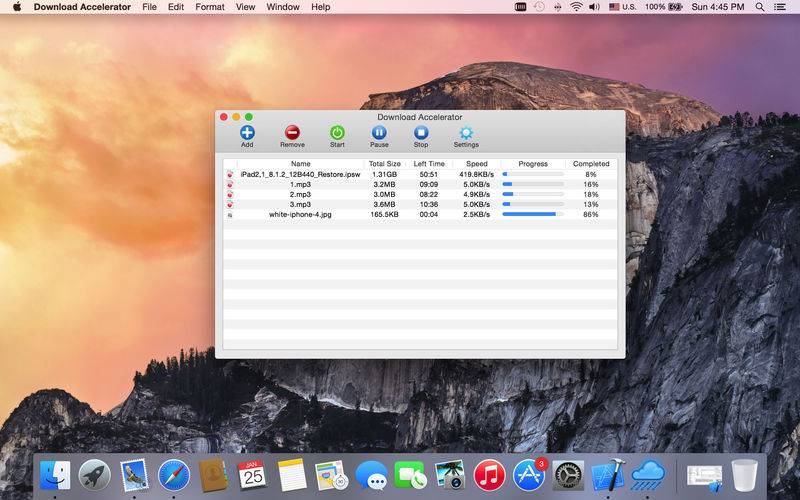
Task: Click progress bar of 3.mp3
Action: pos(533,204)
